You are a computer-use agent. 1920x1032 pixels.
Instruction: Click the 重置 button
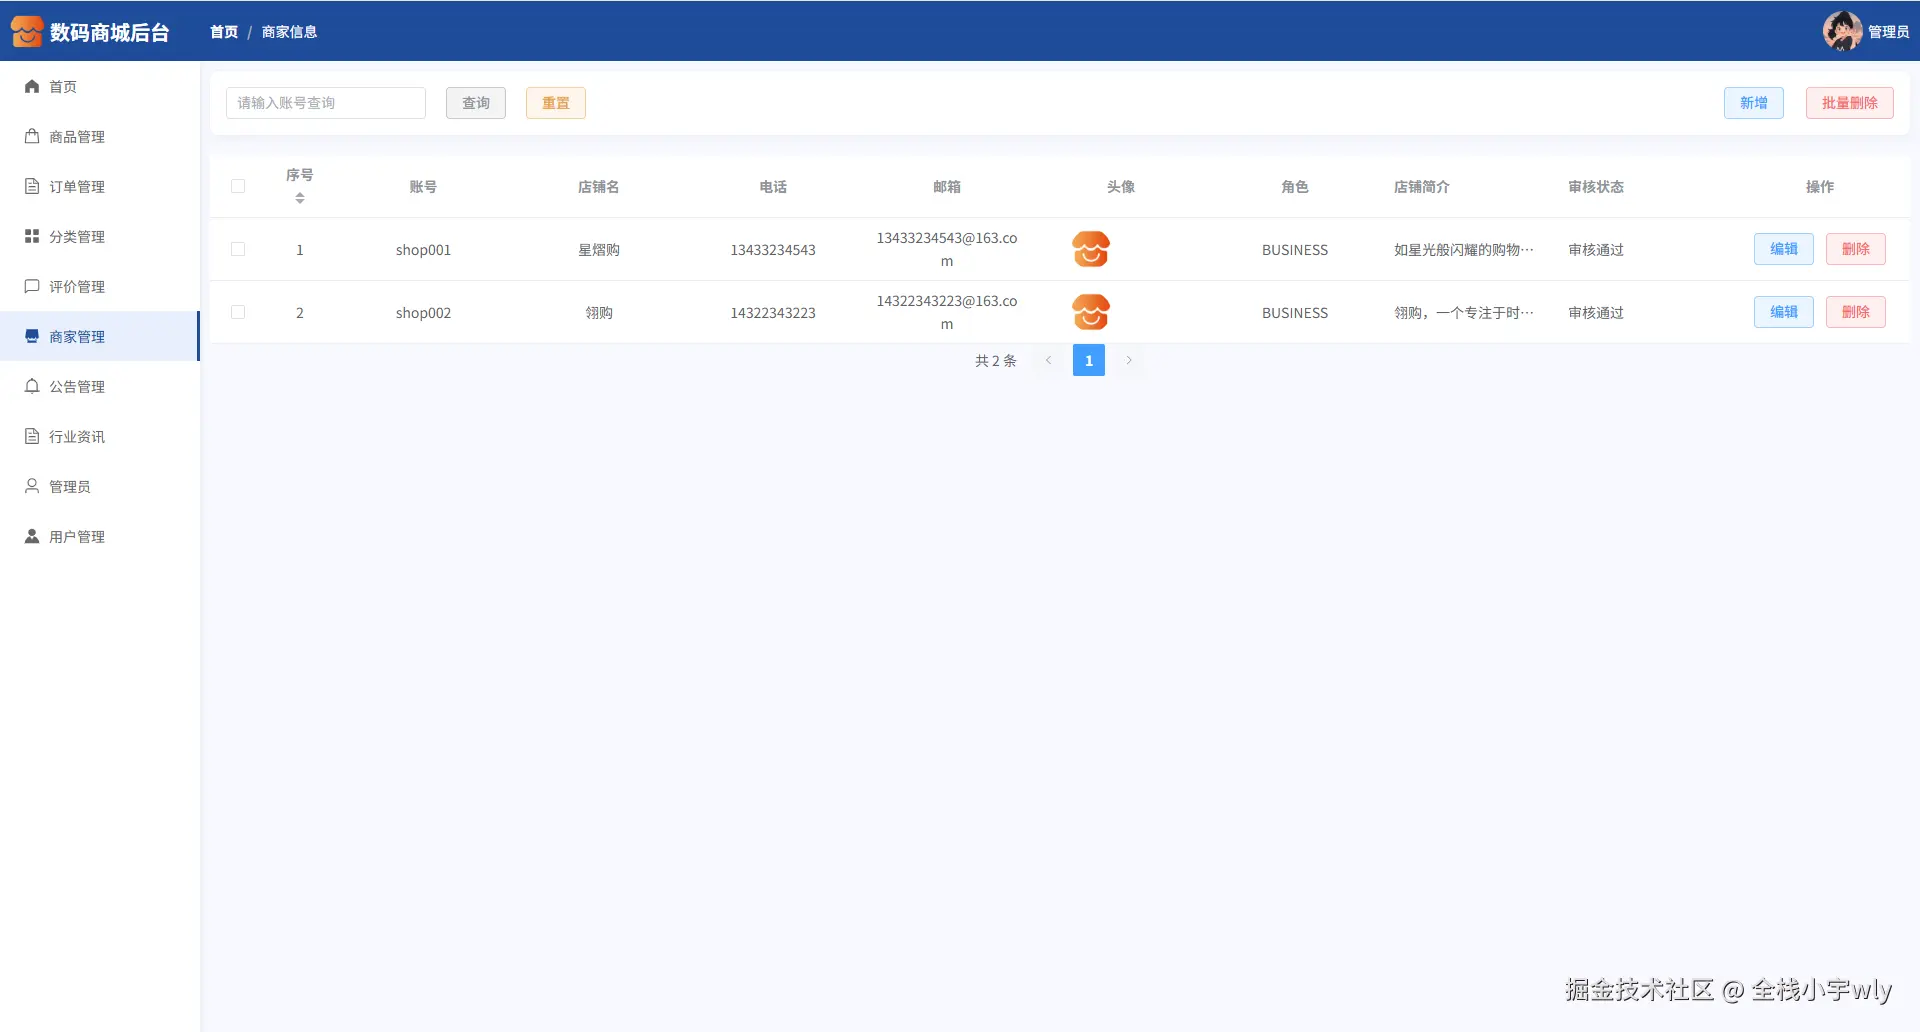click(556, 103)
